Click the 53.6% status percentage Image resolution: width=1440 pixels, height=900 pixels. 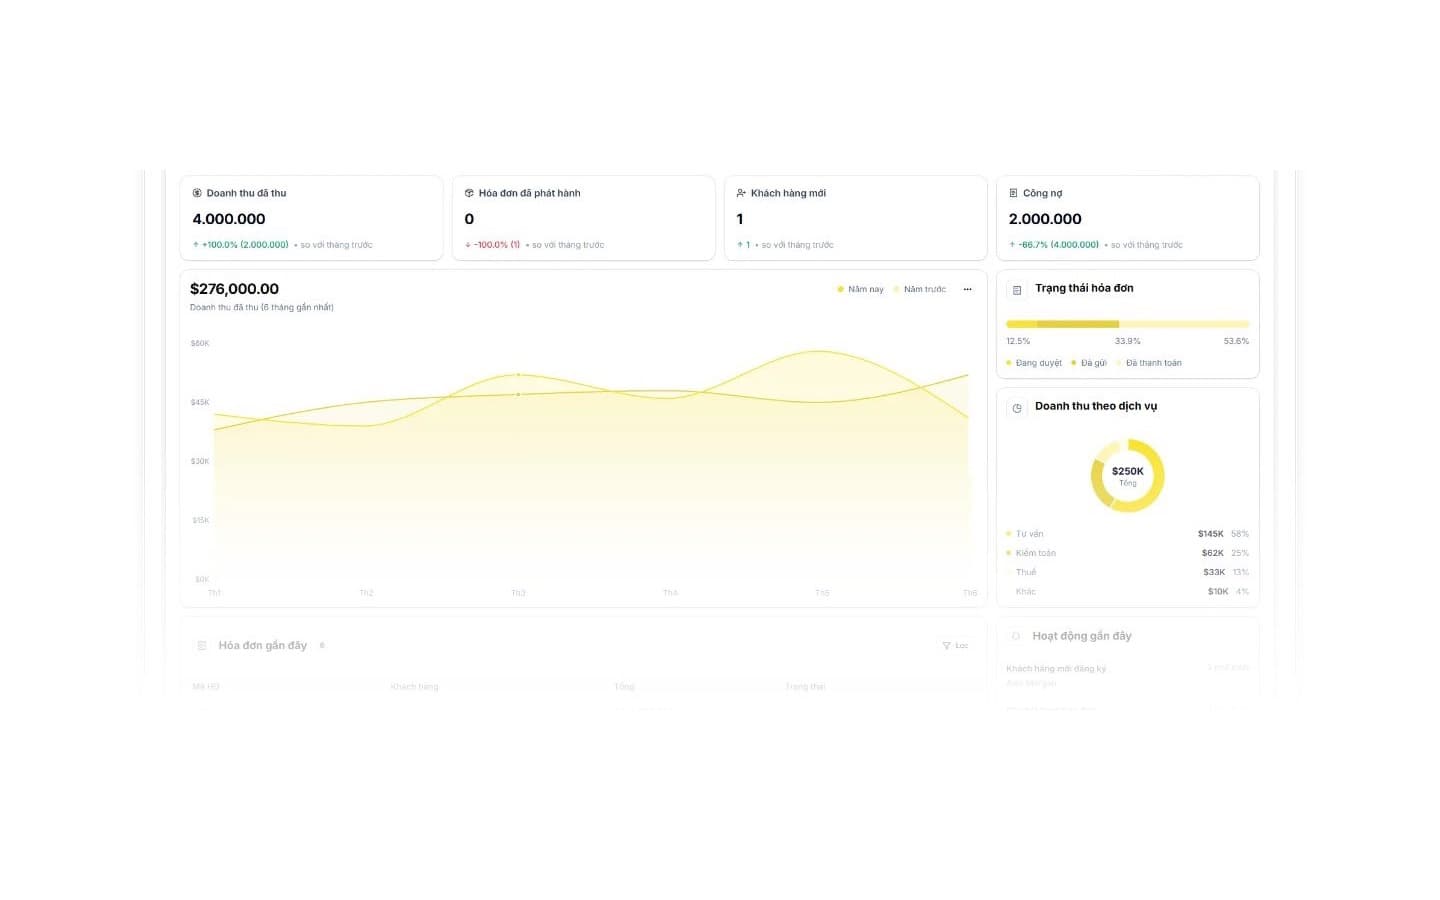[x=1236, y=341]
